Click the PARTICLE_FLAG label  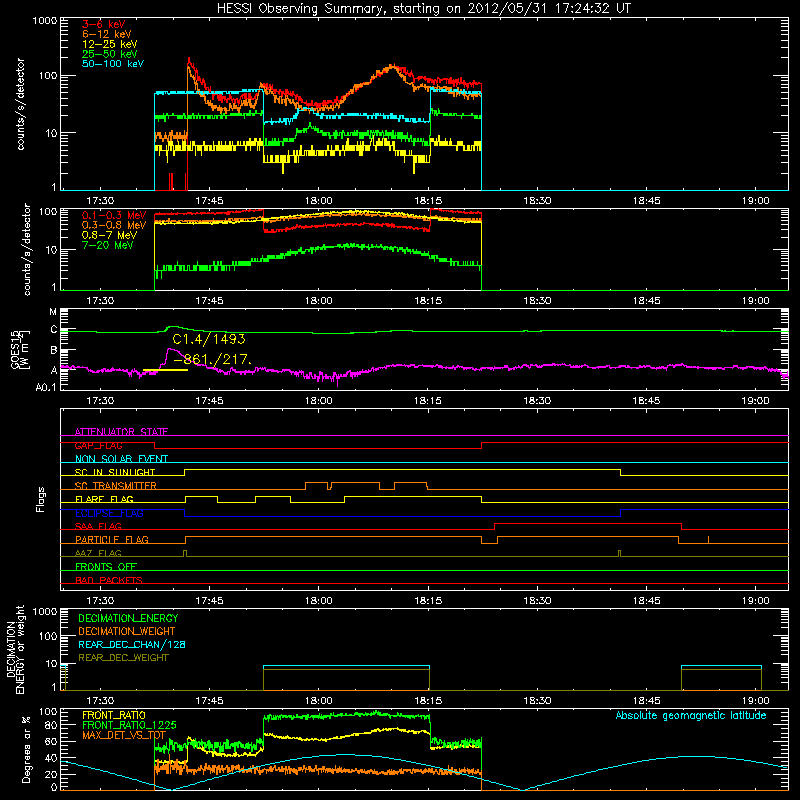click(x=112, y=539)
